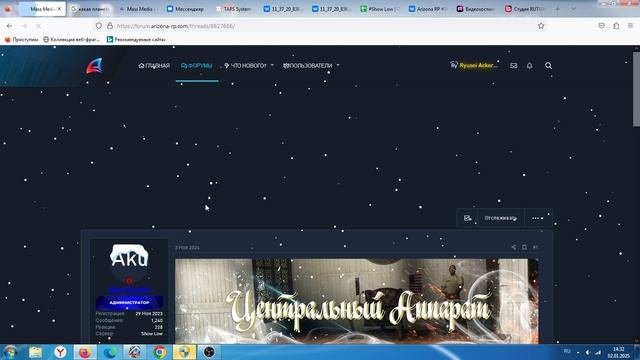Stop page loading X button
Screen dimensions: 640x360
point(38,26)
